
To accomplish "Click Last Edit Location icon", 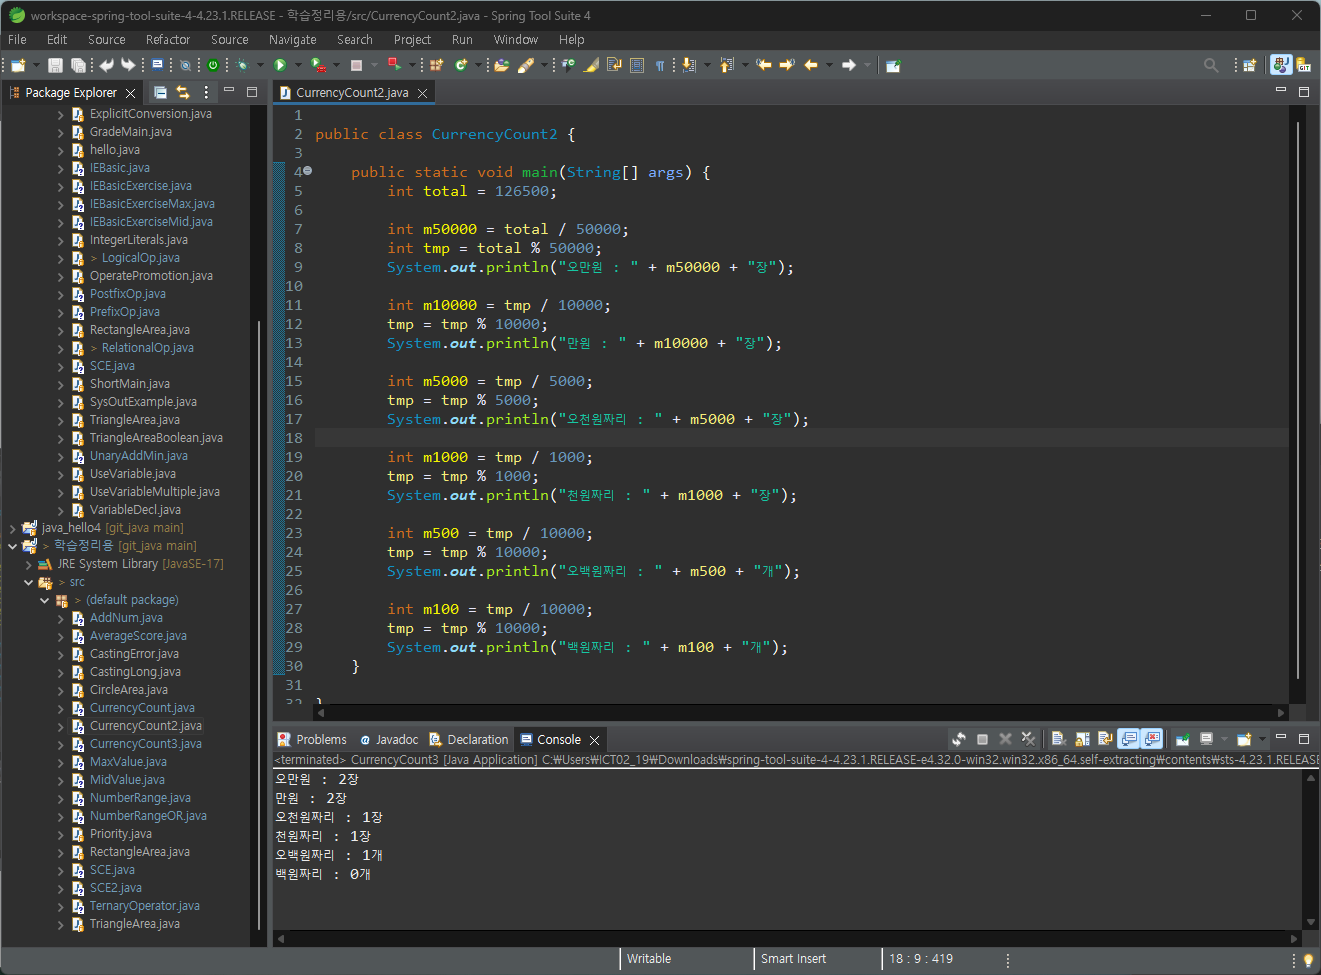I will [x=764, y=65].
